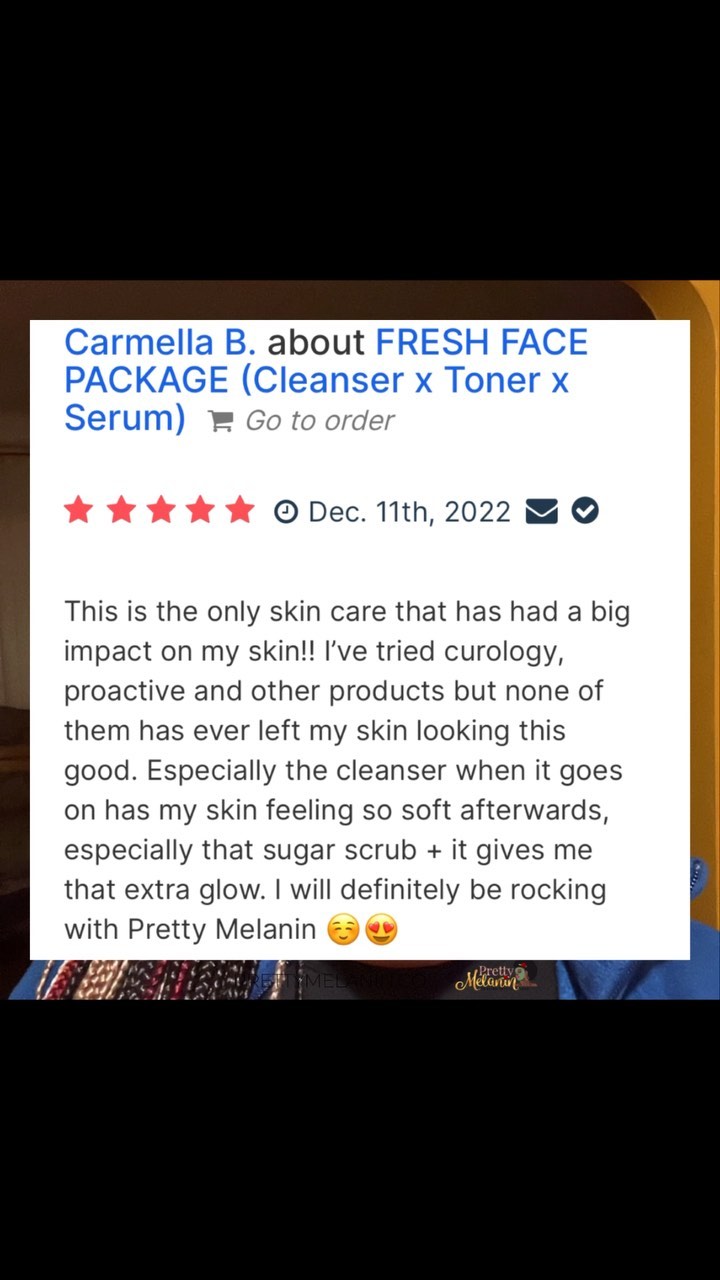720x1280 pixels.
Task: Click the verified checkmark badge icon
Action: [585, 512]
